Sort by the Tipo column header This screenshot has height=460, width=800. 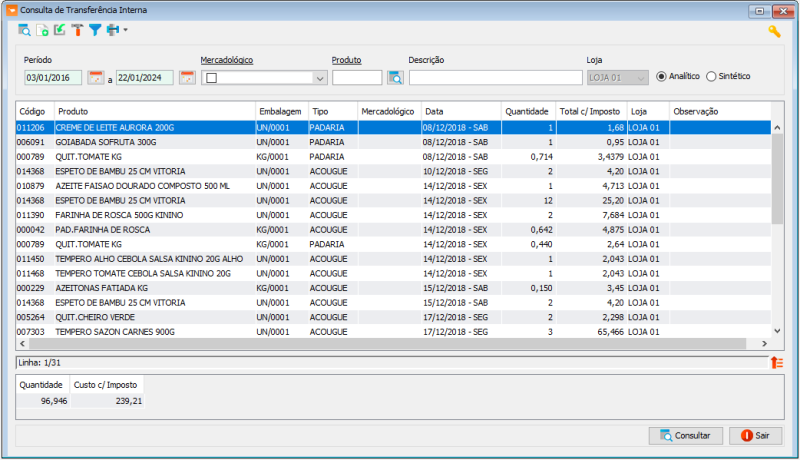click(x=333, y=111)
